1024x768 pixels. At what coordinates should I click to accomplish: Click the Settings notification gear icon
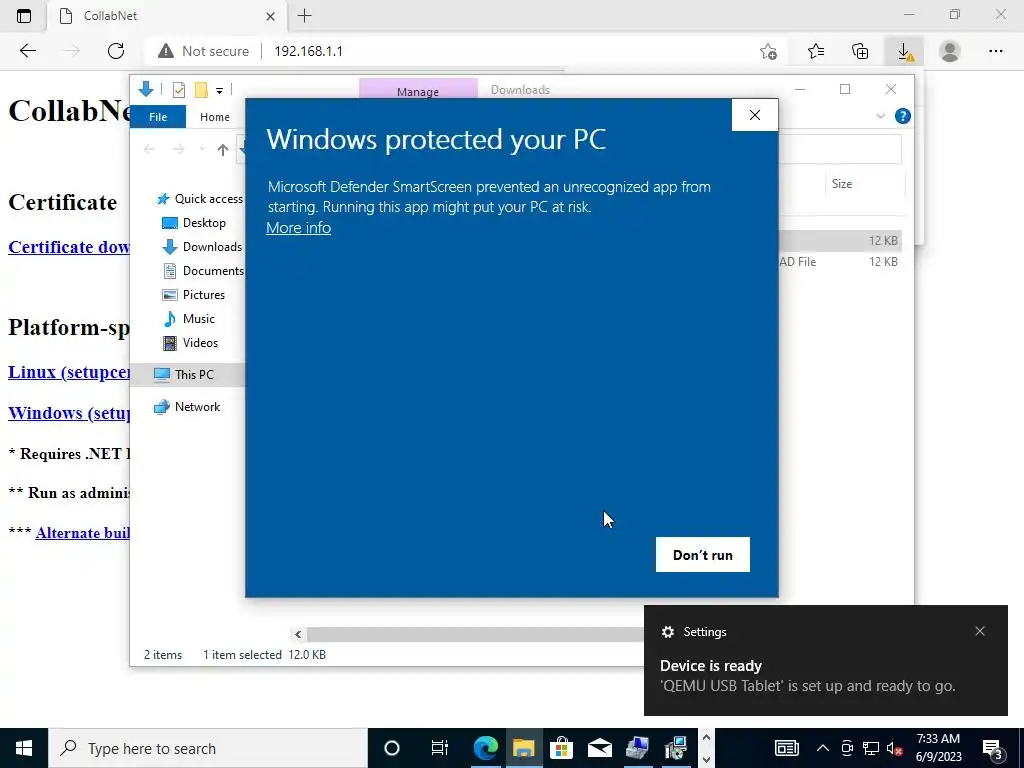tap(667, 632)
